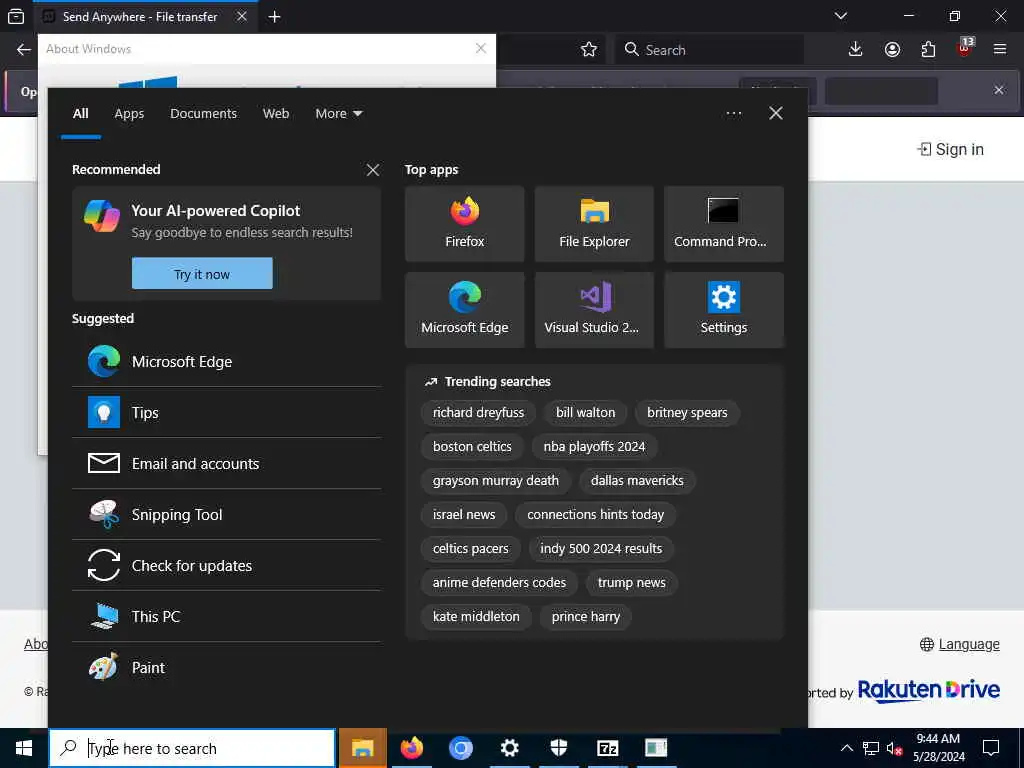This screenshot has height=768, width=1024.
Task: Search trending israel news
Action: tap(464, 515)
